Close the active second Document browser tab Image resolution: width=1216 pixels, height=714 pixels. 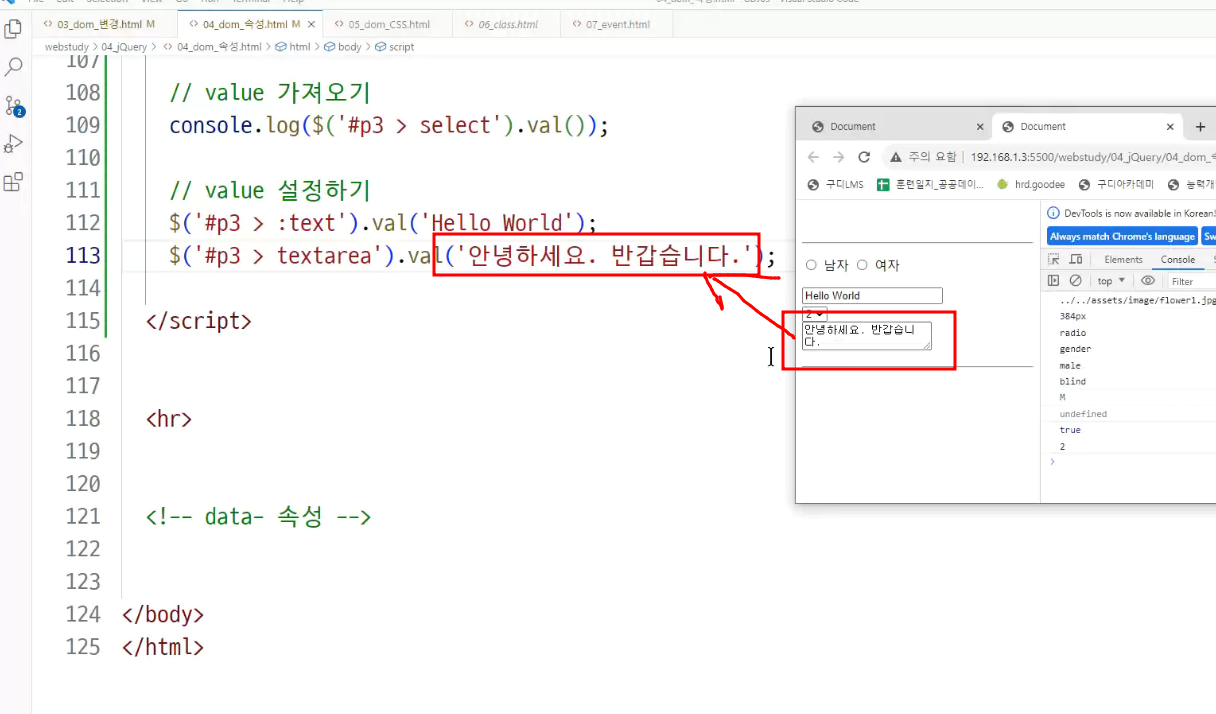point(1170,127)
